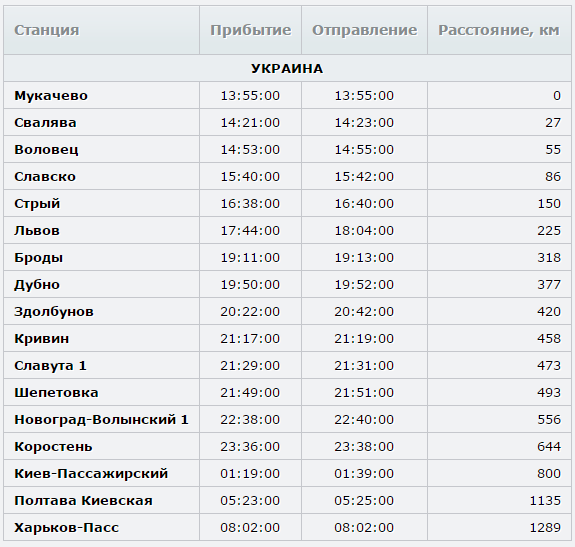Select the Харьков-Пасс station row

click(x=287, y=528)
